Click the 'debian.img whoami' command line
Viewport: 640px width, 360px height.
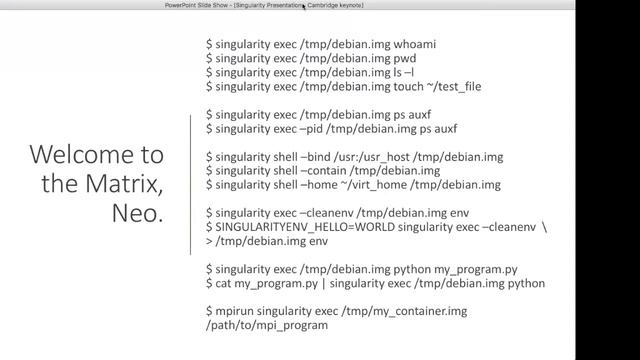(321, 44)
